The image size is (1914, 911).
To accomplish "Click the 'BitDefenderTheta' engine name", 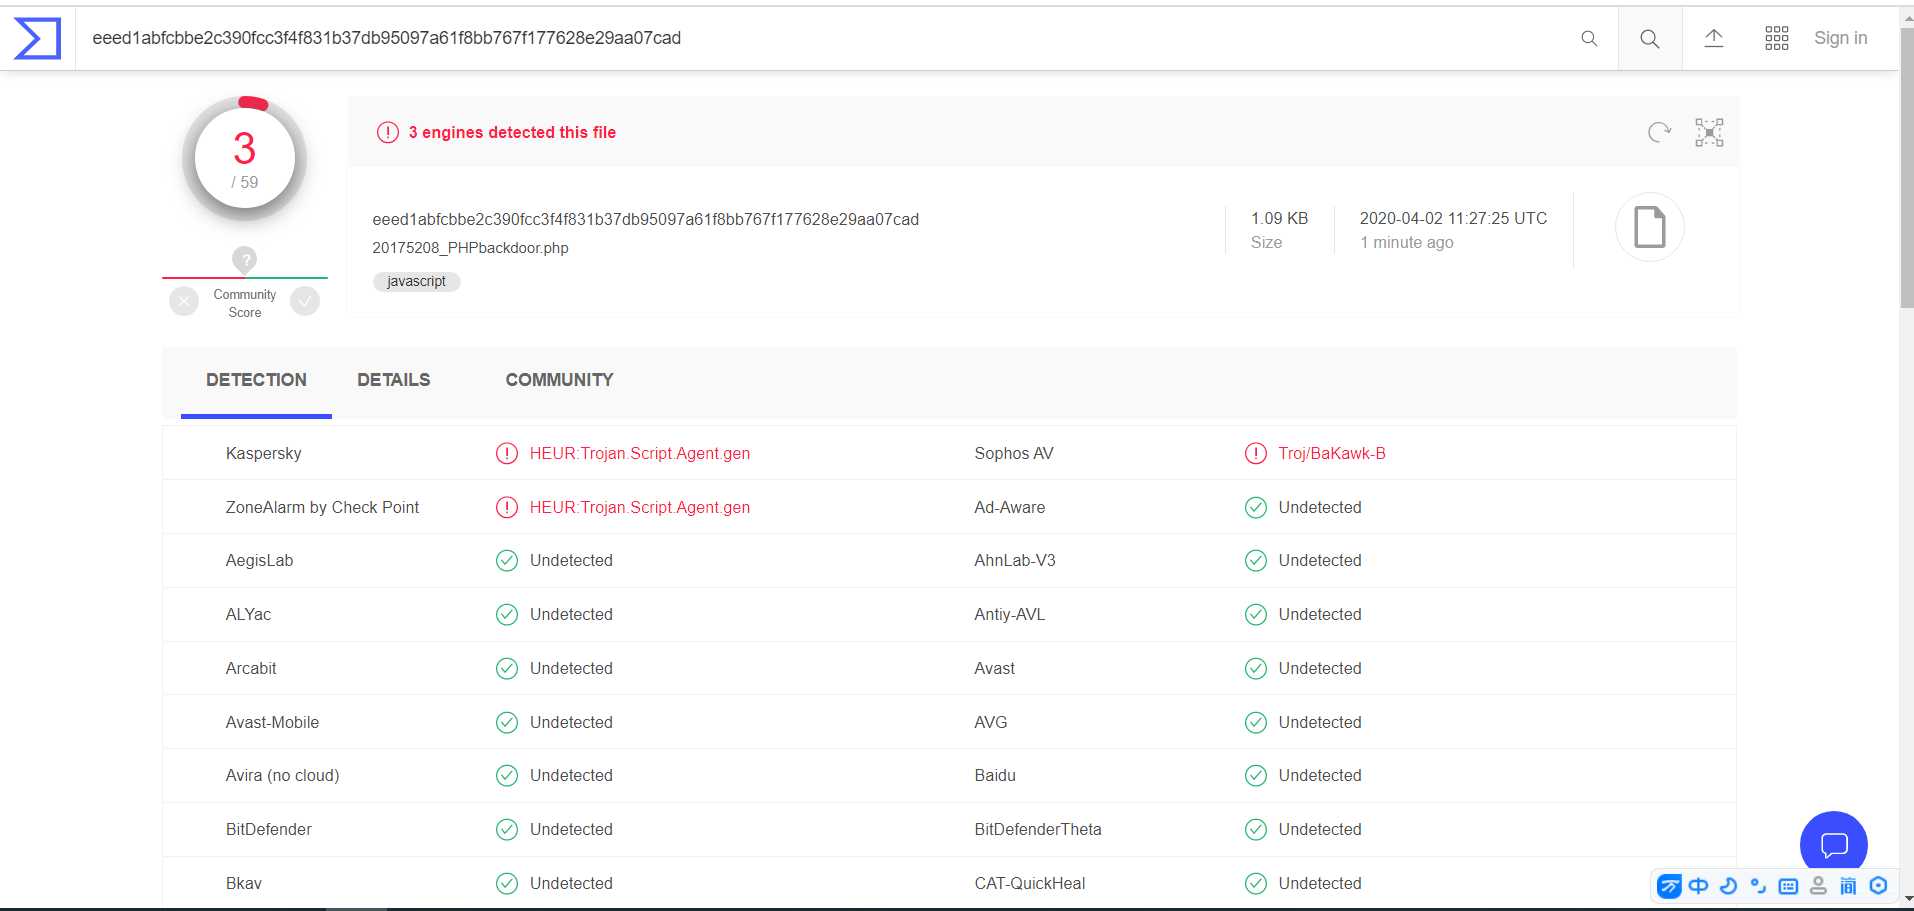I will tap(1038, 829).
